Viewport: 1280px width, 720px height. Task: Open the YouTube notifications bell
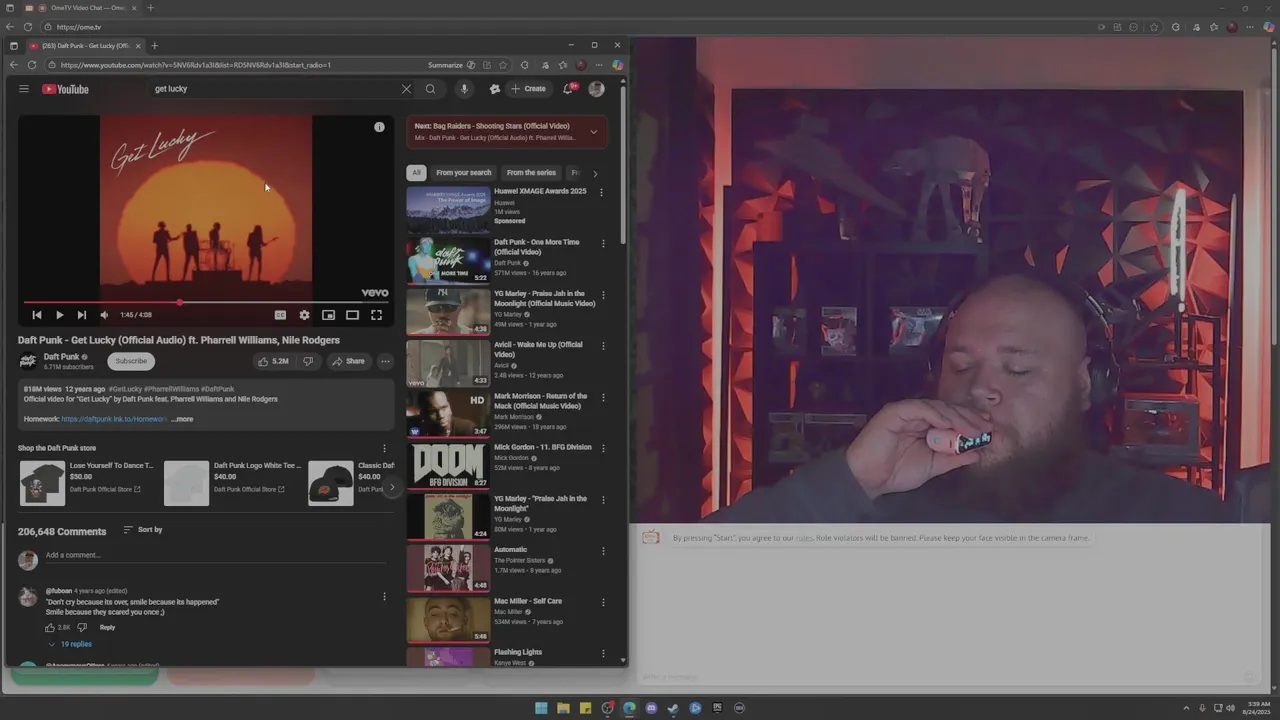(x=568, y=89)
